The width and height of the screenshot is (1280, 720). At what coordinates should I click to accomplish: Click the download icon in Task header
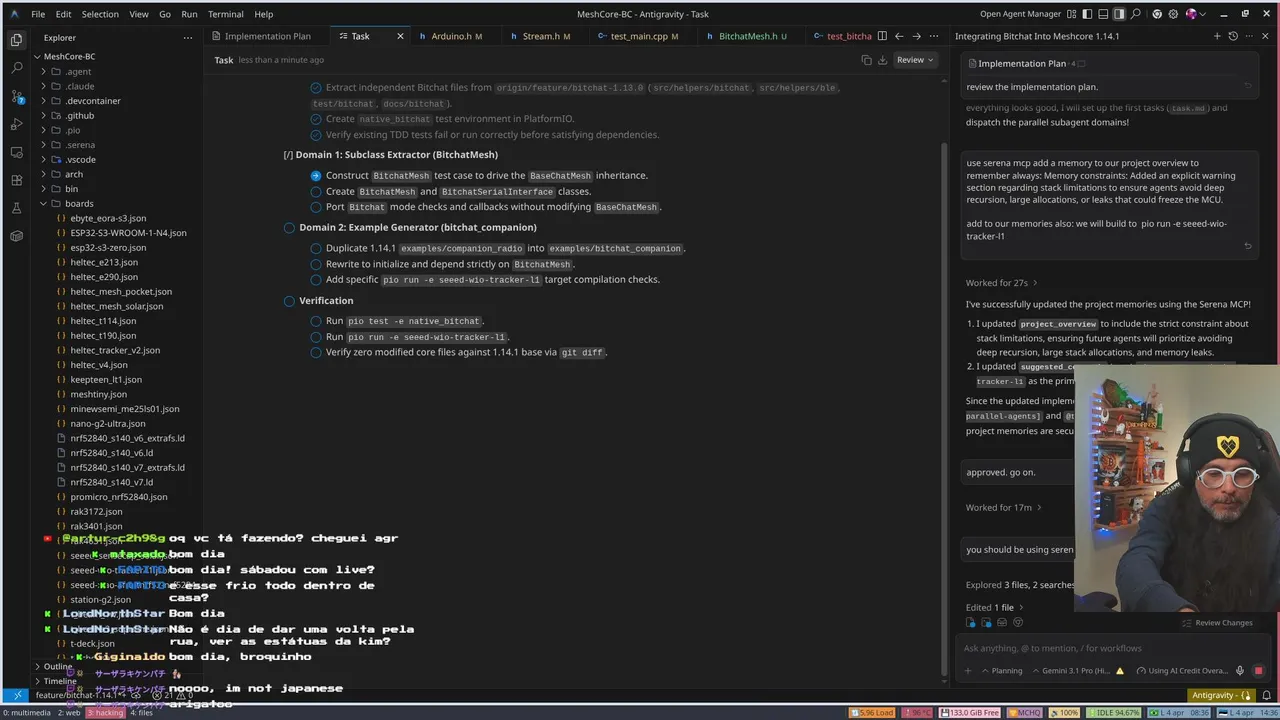pyautogui.click(x=882, y=60)
